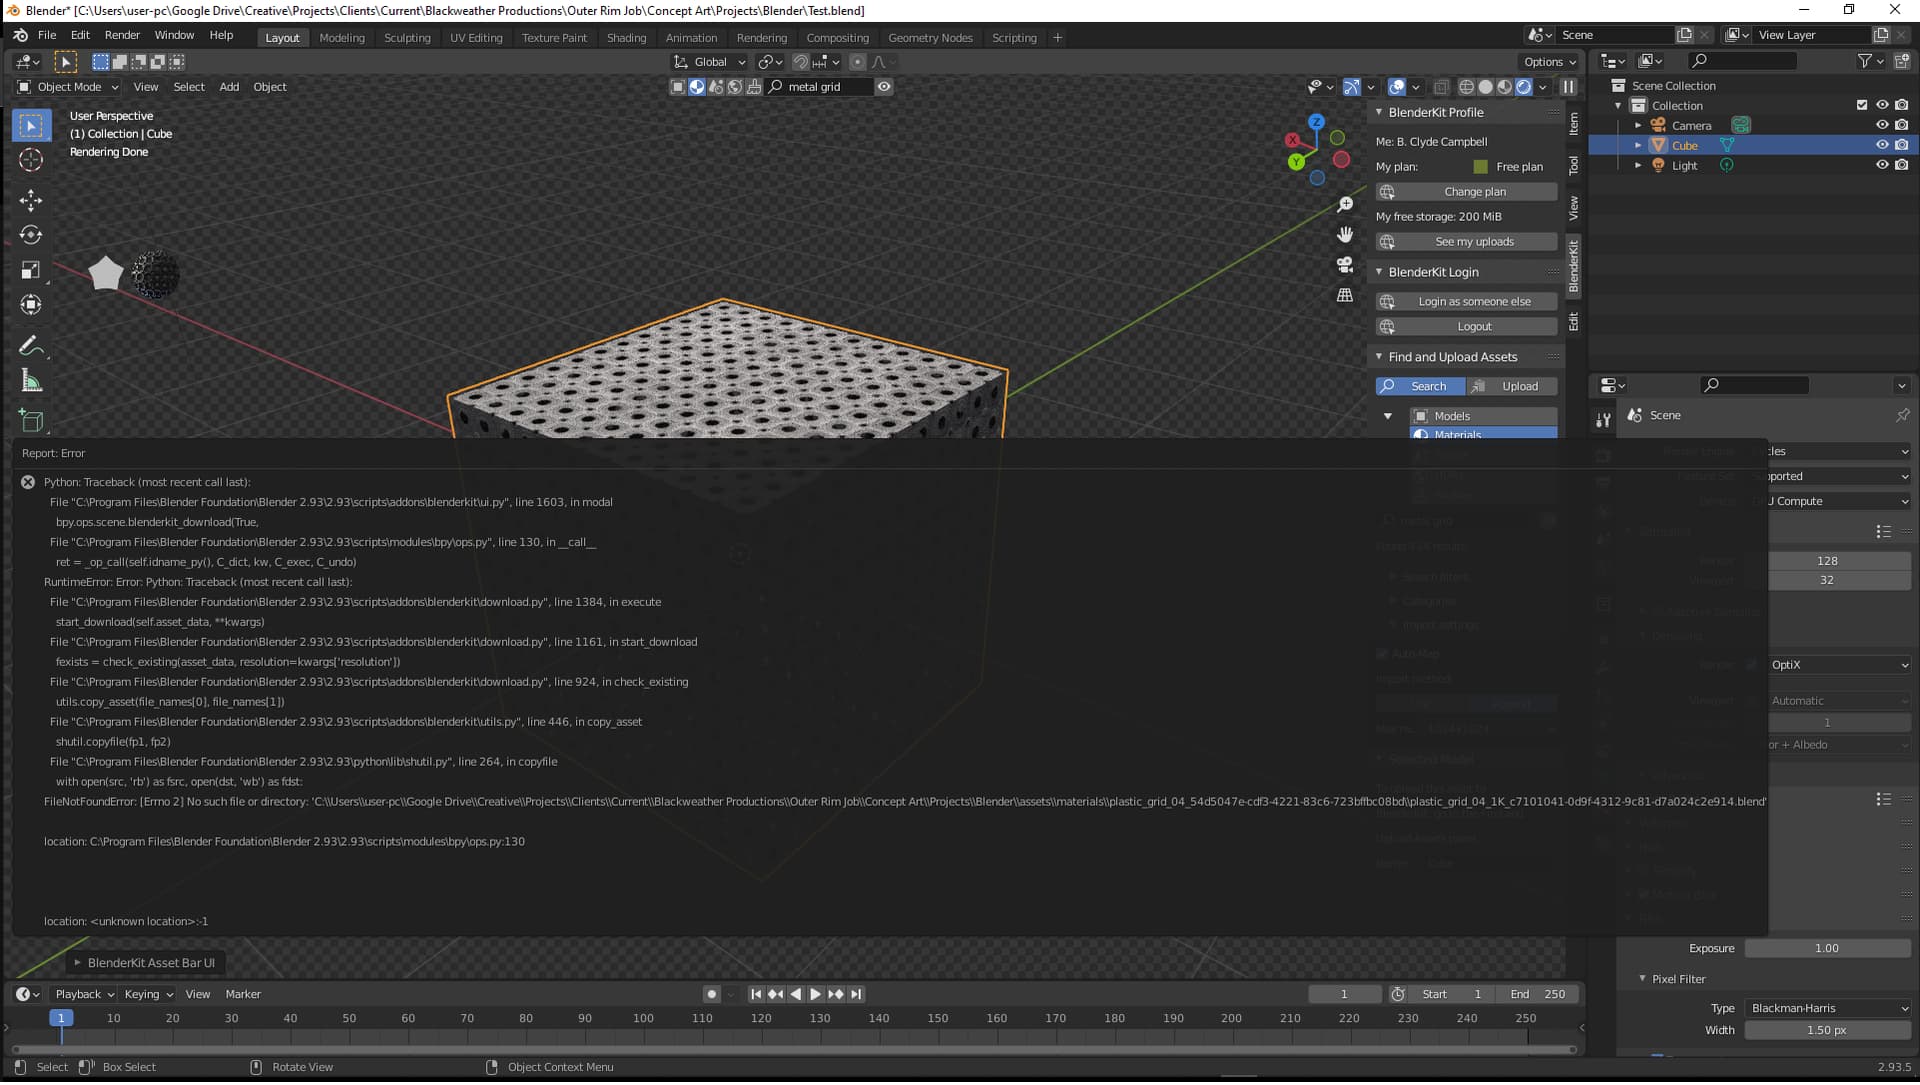Select the Scale tool in the toolbar

coord(31,270)
